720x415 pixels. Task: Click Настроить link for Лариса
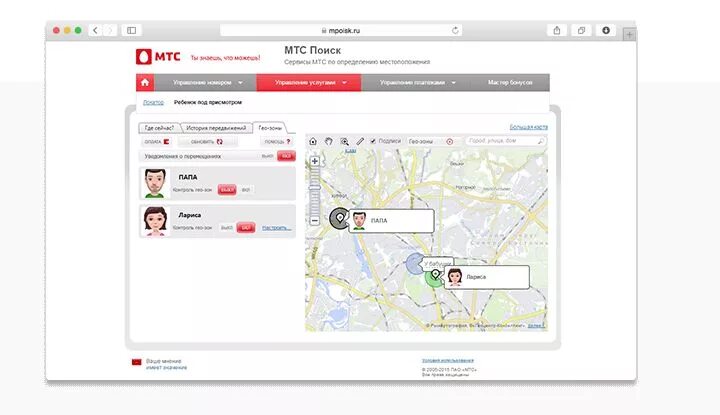(x=277, y=228)
